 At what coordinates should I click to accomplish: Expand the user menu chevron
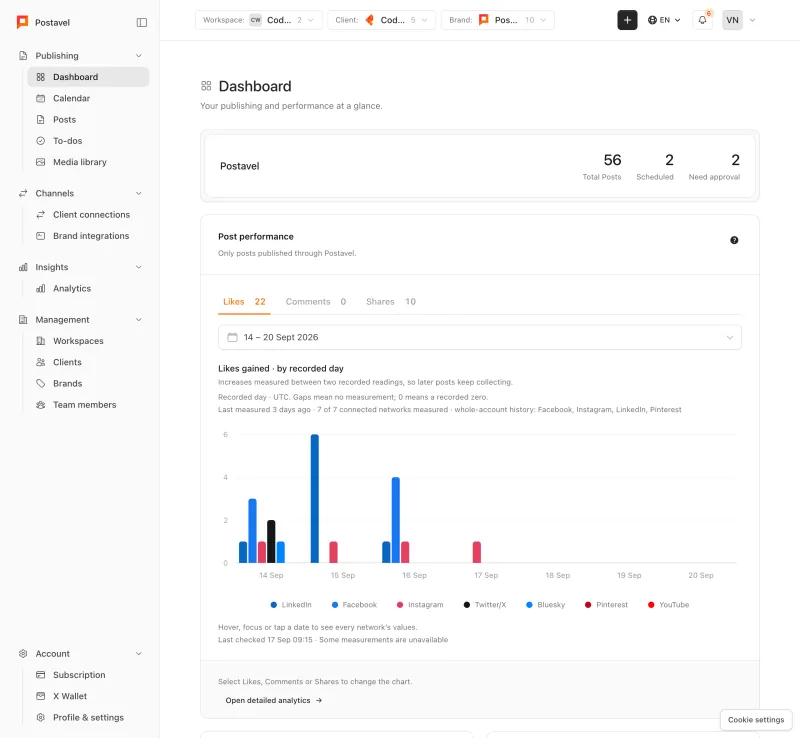[752, 20]
